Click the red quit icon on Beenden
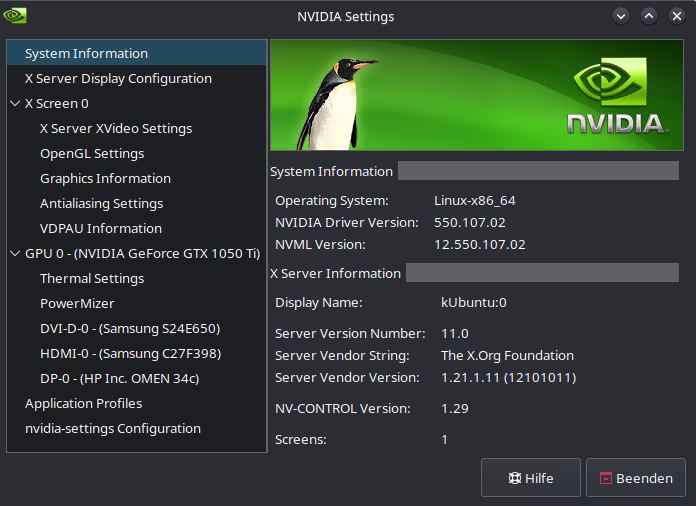The height and width of the screenshot is (506, 696). (x=605, y=478)
